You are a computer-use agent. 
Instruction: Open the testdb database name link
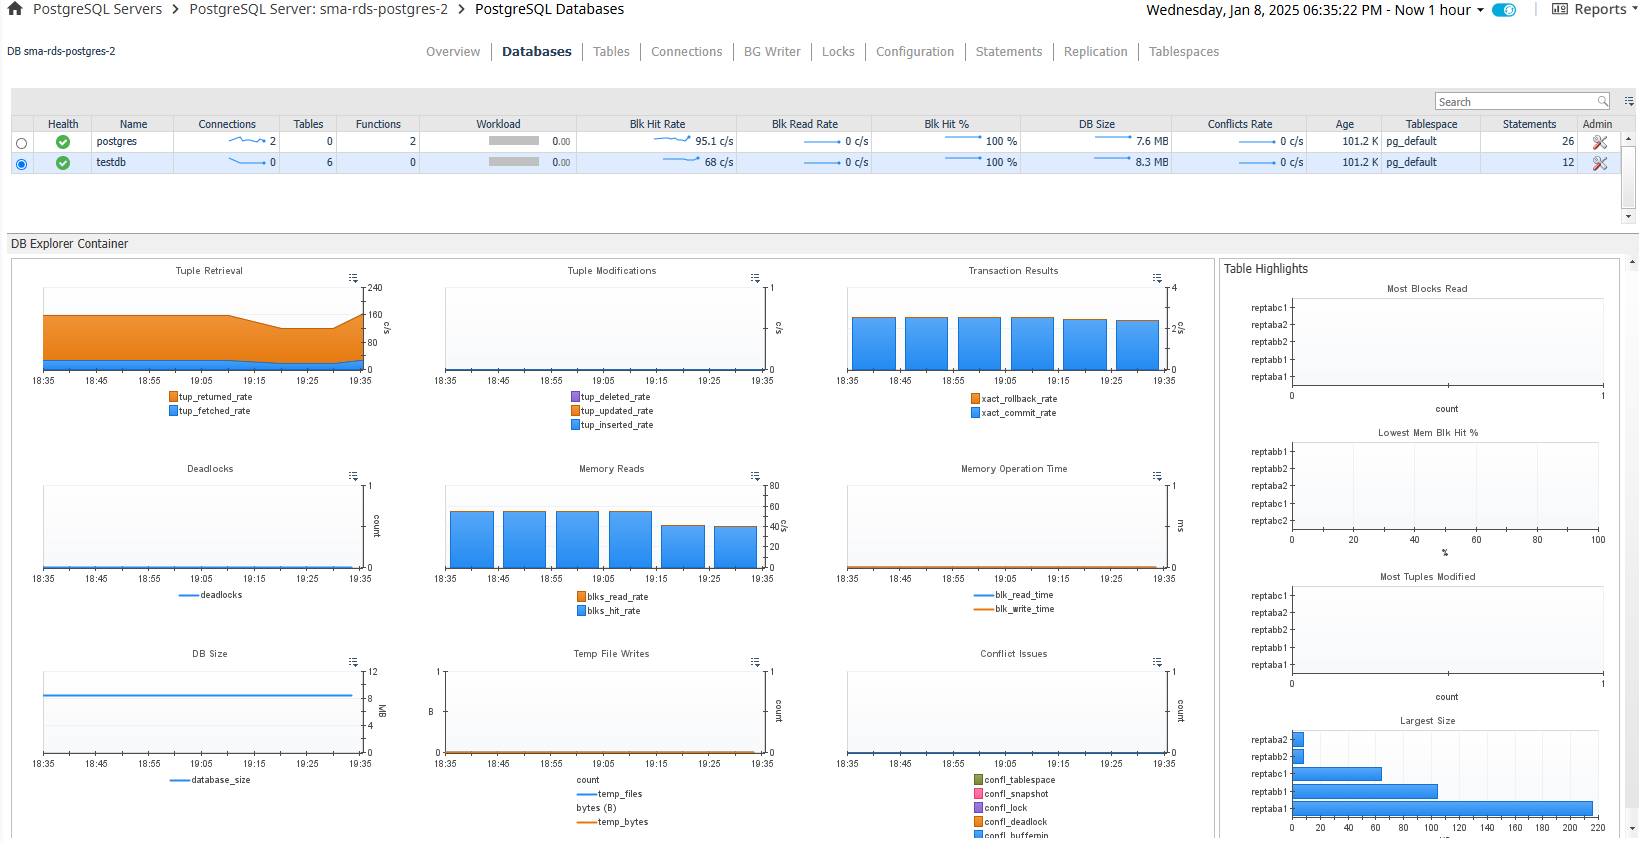point(111,162)
